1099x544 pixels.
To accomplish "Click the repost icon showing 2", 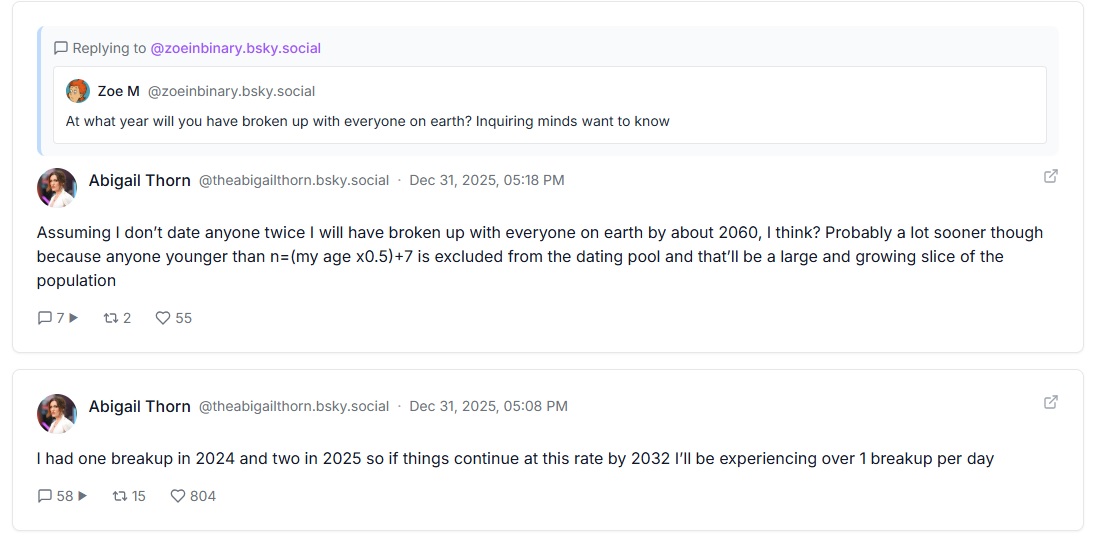I will [x=111, y=318].
